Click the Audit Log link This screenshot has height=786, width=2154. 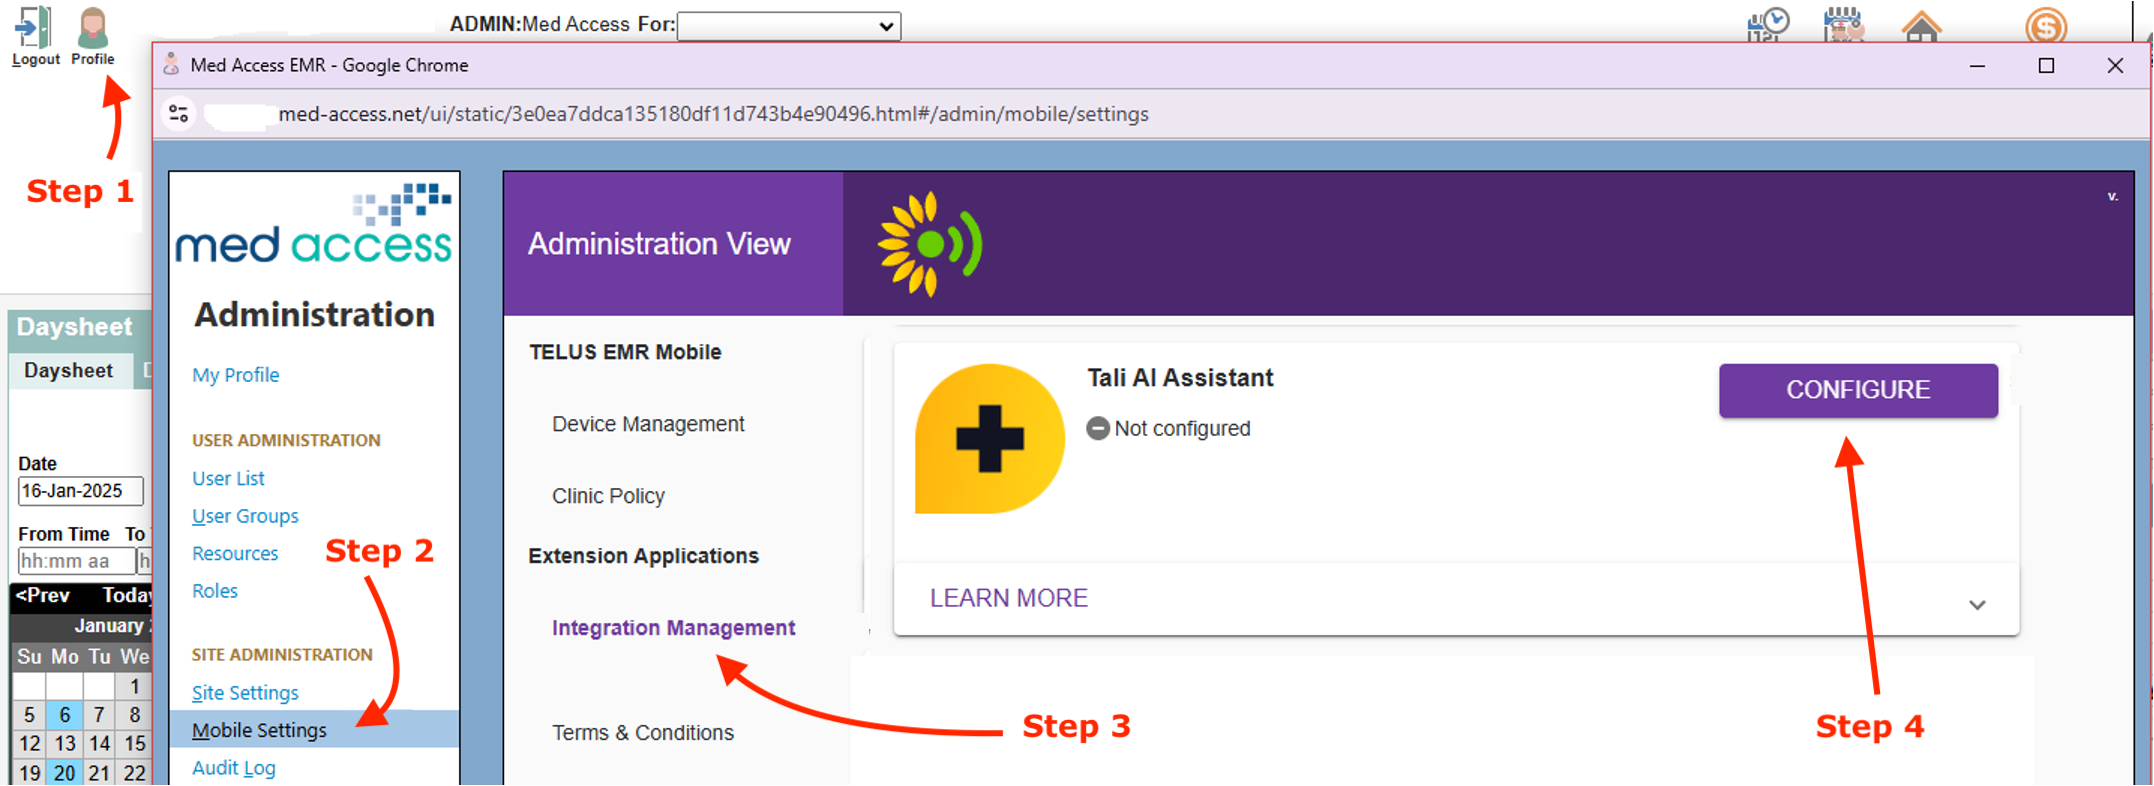pyautogui.click(x=233, y=768)
